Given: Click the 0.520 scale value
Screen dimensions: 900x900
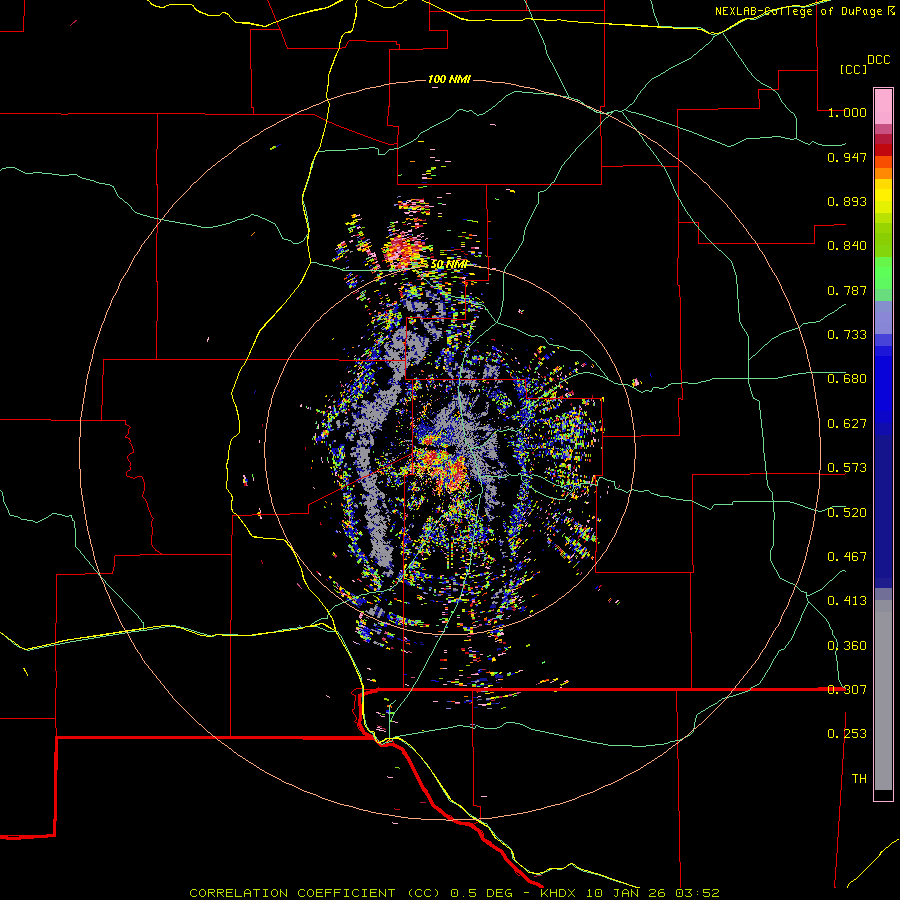Looking at the screenshot, I should point(847,513).
